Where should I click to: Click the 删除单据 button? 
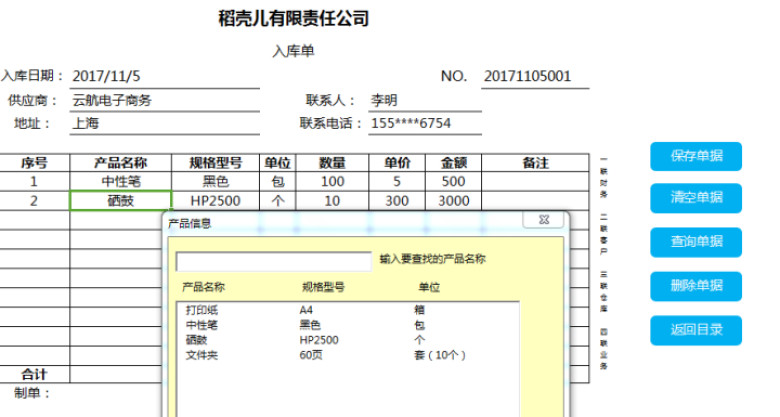pos(695,286)
